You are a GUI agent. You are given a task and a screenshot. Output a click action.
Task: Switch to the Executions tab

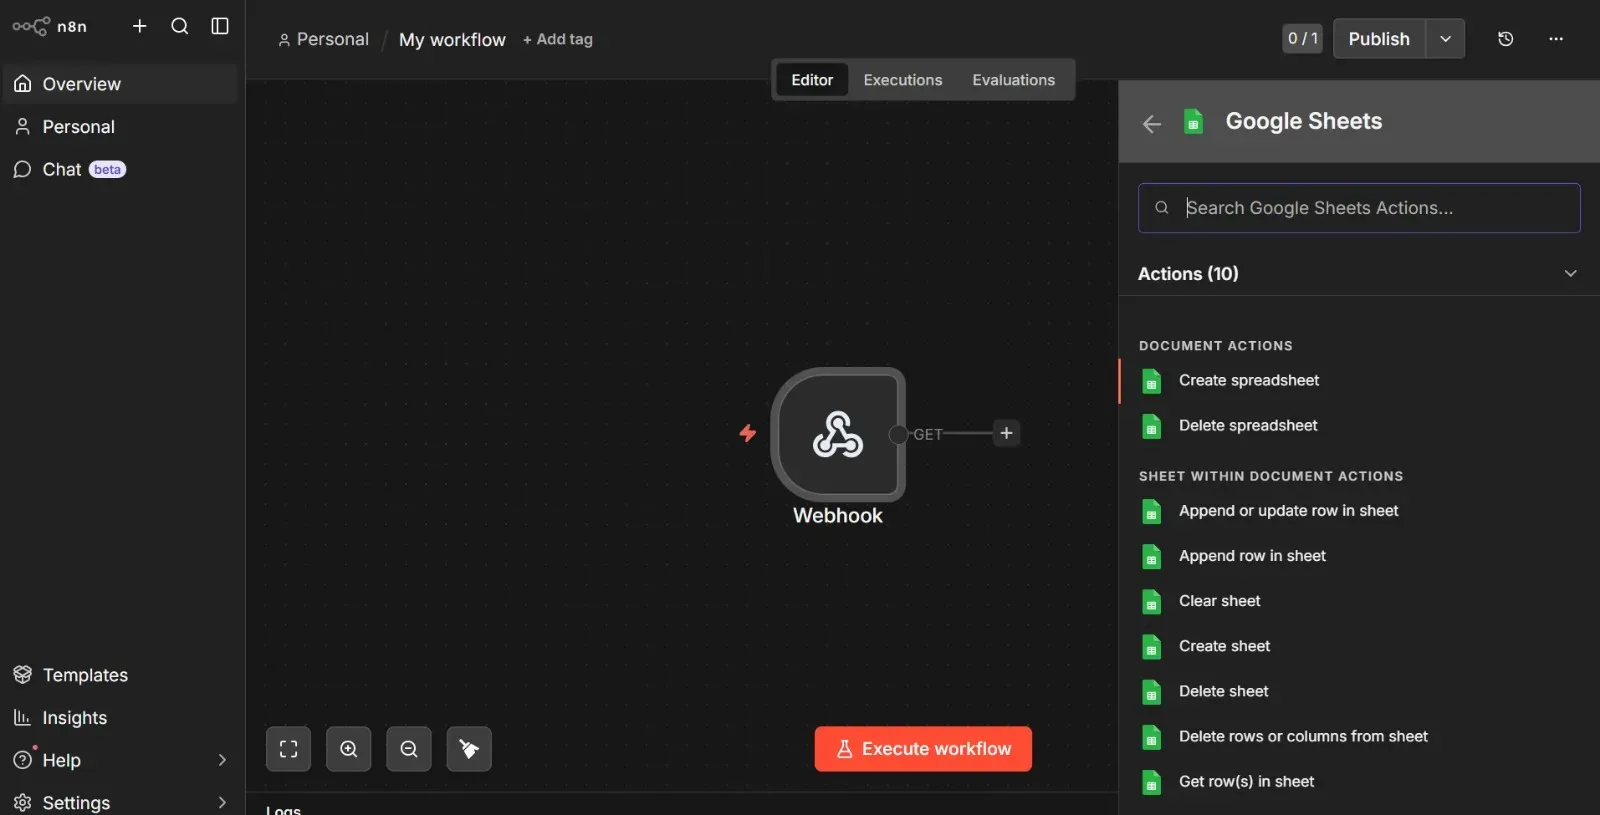click(x=902, y=80)
